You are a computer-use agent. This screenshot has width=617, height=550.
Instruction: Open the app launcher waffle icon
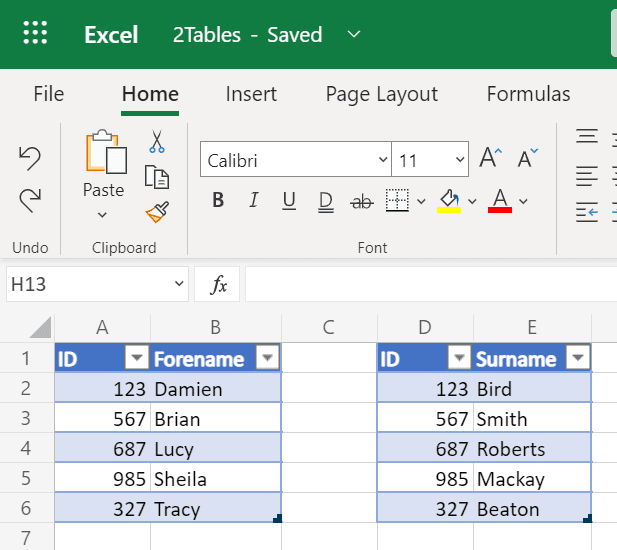click(x=35, y=34)
